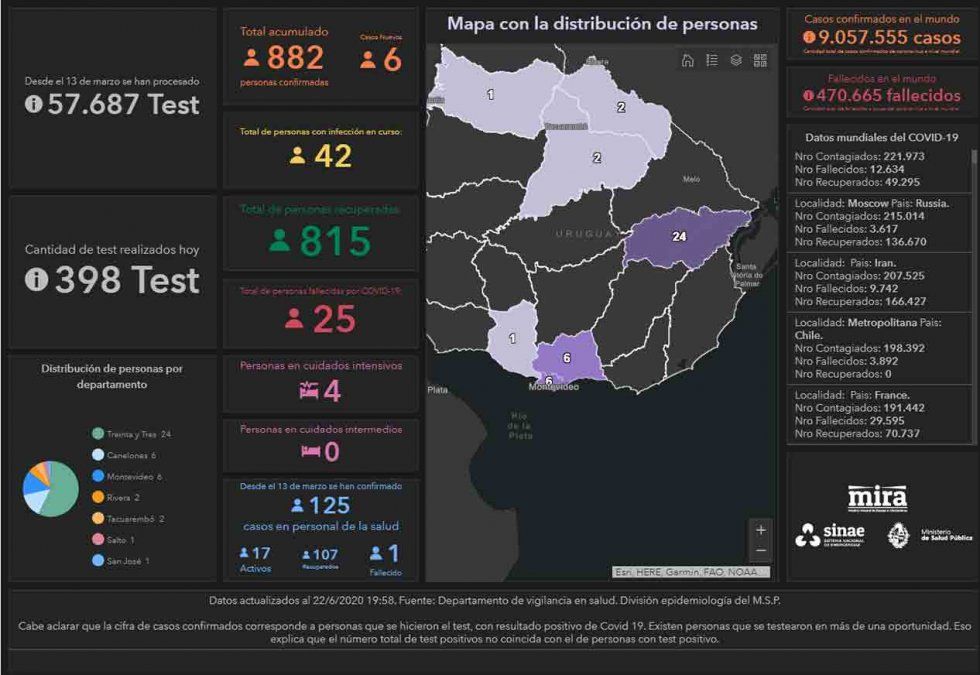Zoom out with the map minus button
The height and width of the screenshot is (675, 980).
(761, 551)
